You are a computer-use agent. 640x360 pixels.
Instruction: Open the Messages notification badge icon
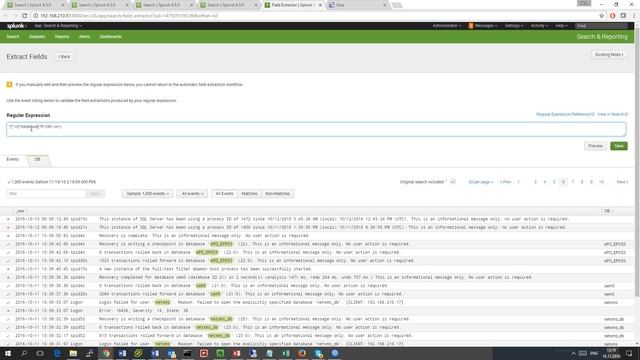point(471,26)
